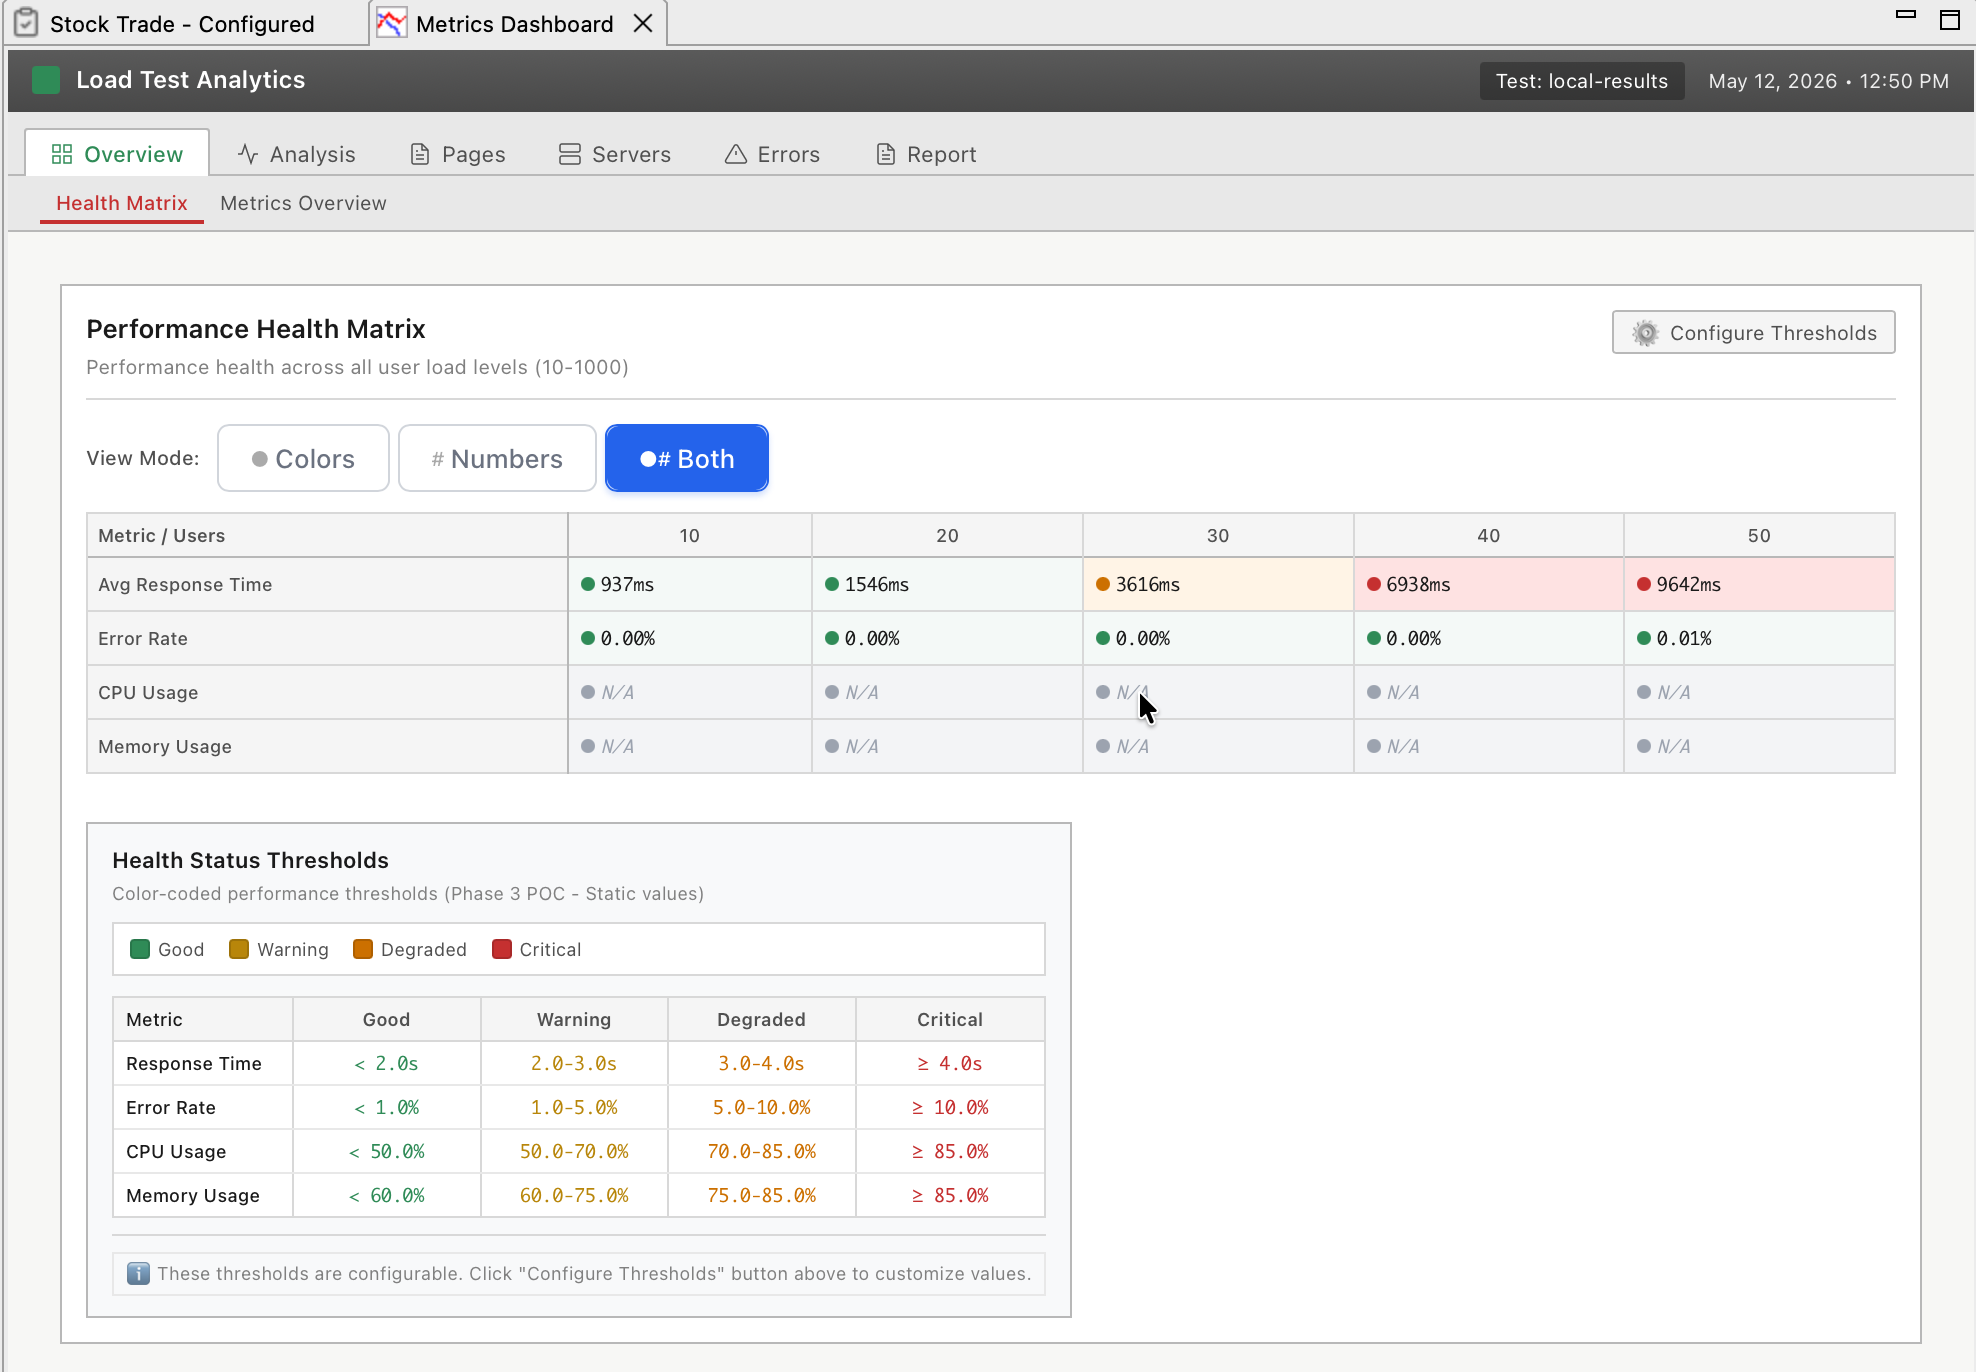Click the '≥ 4.0s' Critical threshold value
The height and width of the screenshot is (1372, 1976).
950,1063
